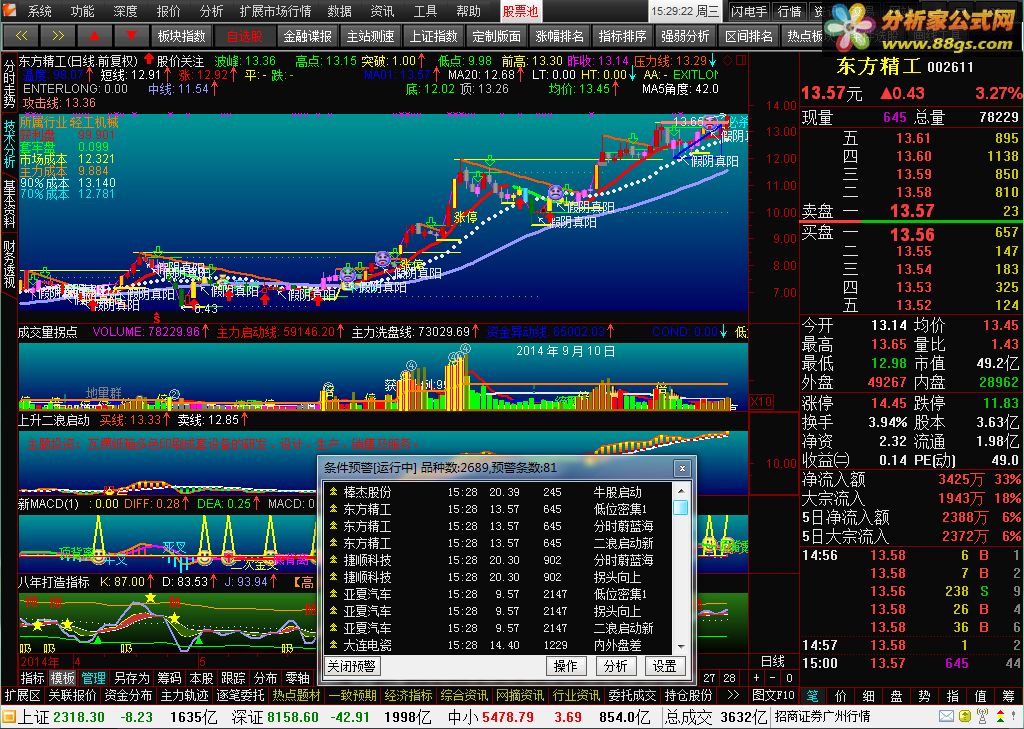Click the 关闭预警 button
Screen dimensions: 1024x729
coord(352,666)
